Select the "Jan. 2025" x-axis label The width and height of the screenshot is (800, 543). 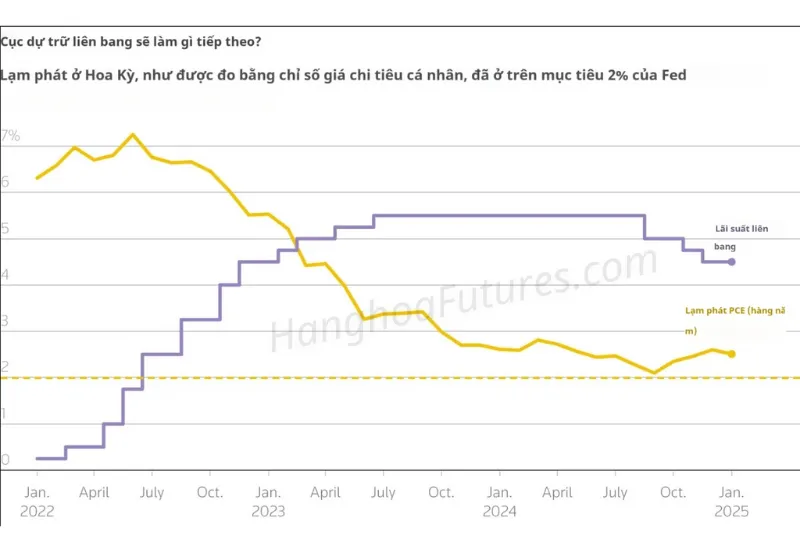(x=731, y=501)
